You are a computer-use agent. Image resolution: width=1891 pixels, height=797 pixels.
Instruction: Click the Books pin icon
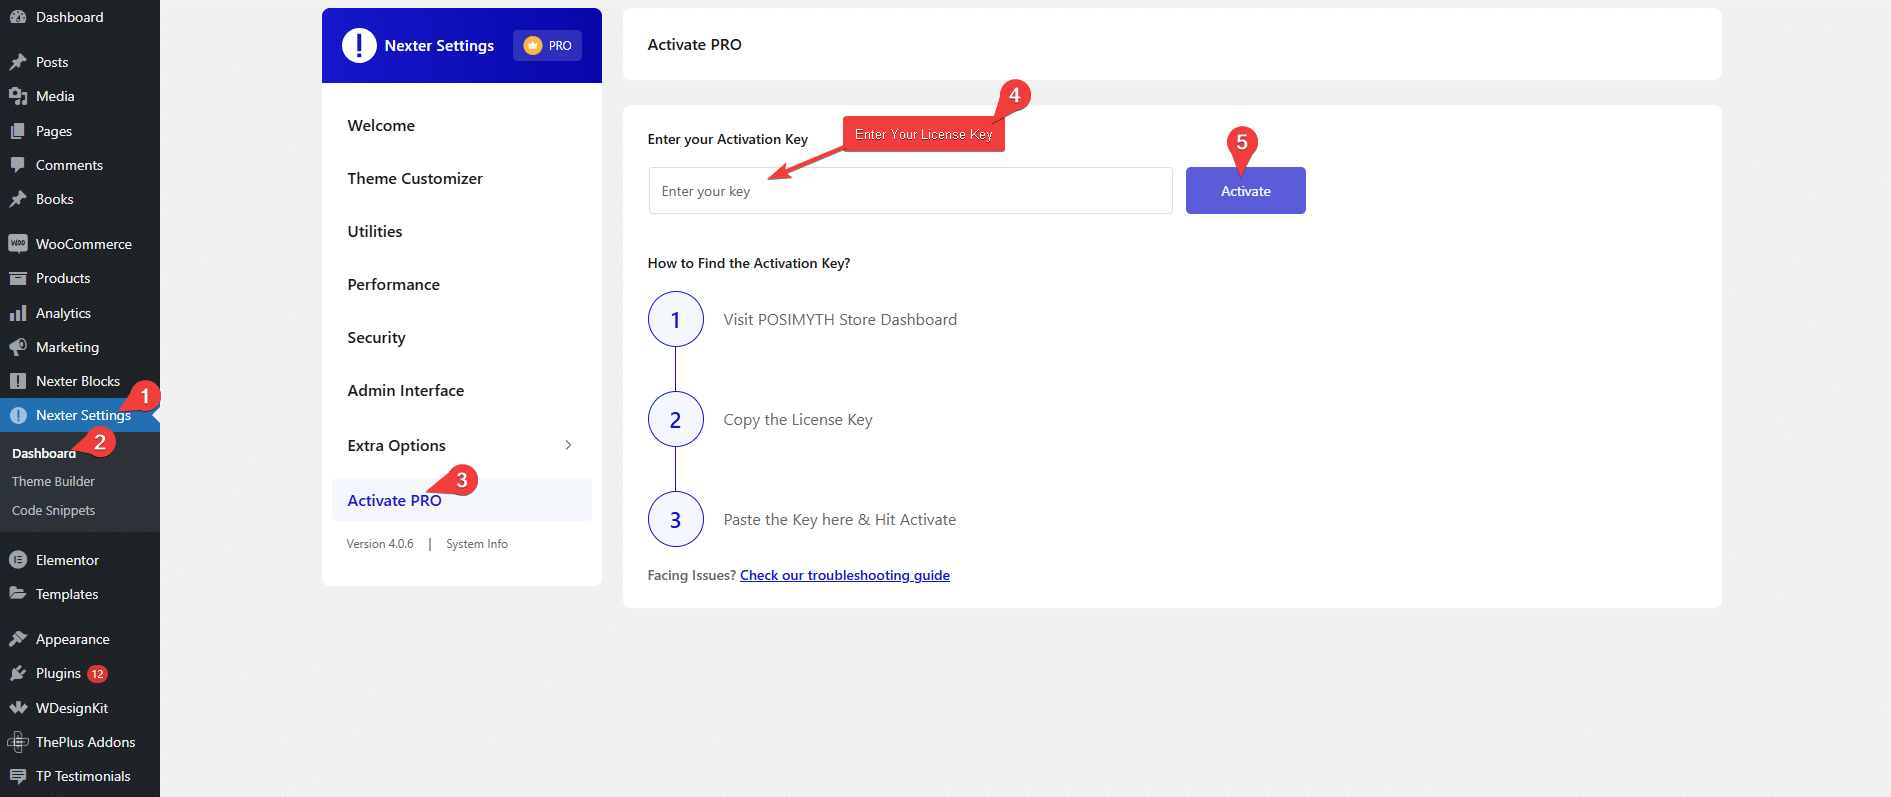(x=18, y=199)
